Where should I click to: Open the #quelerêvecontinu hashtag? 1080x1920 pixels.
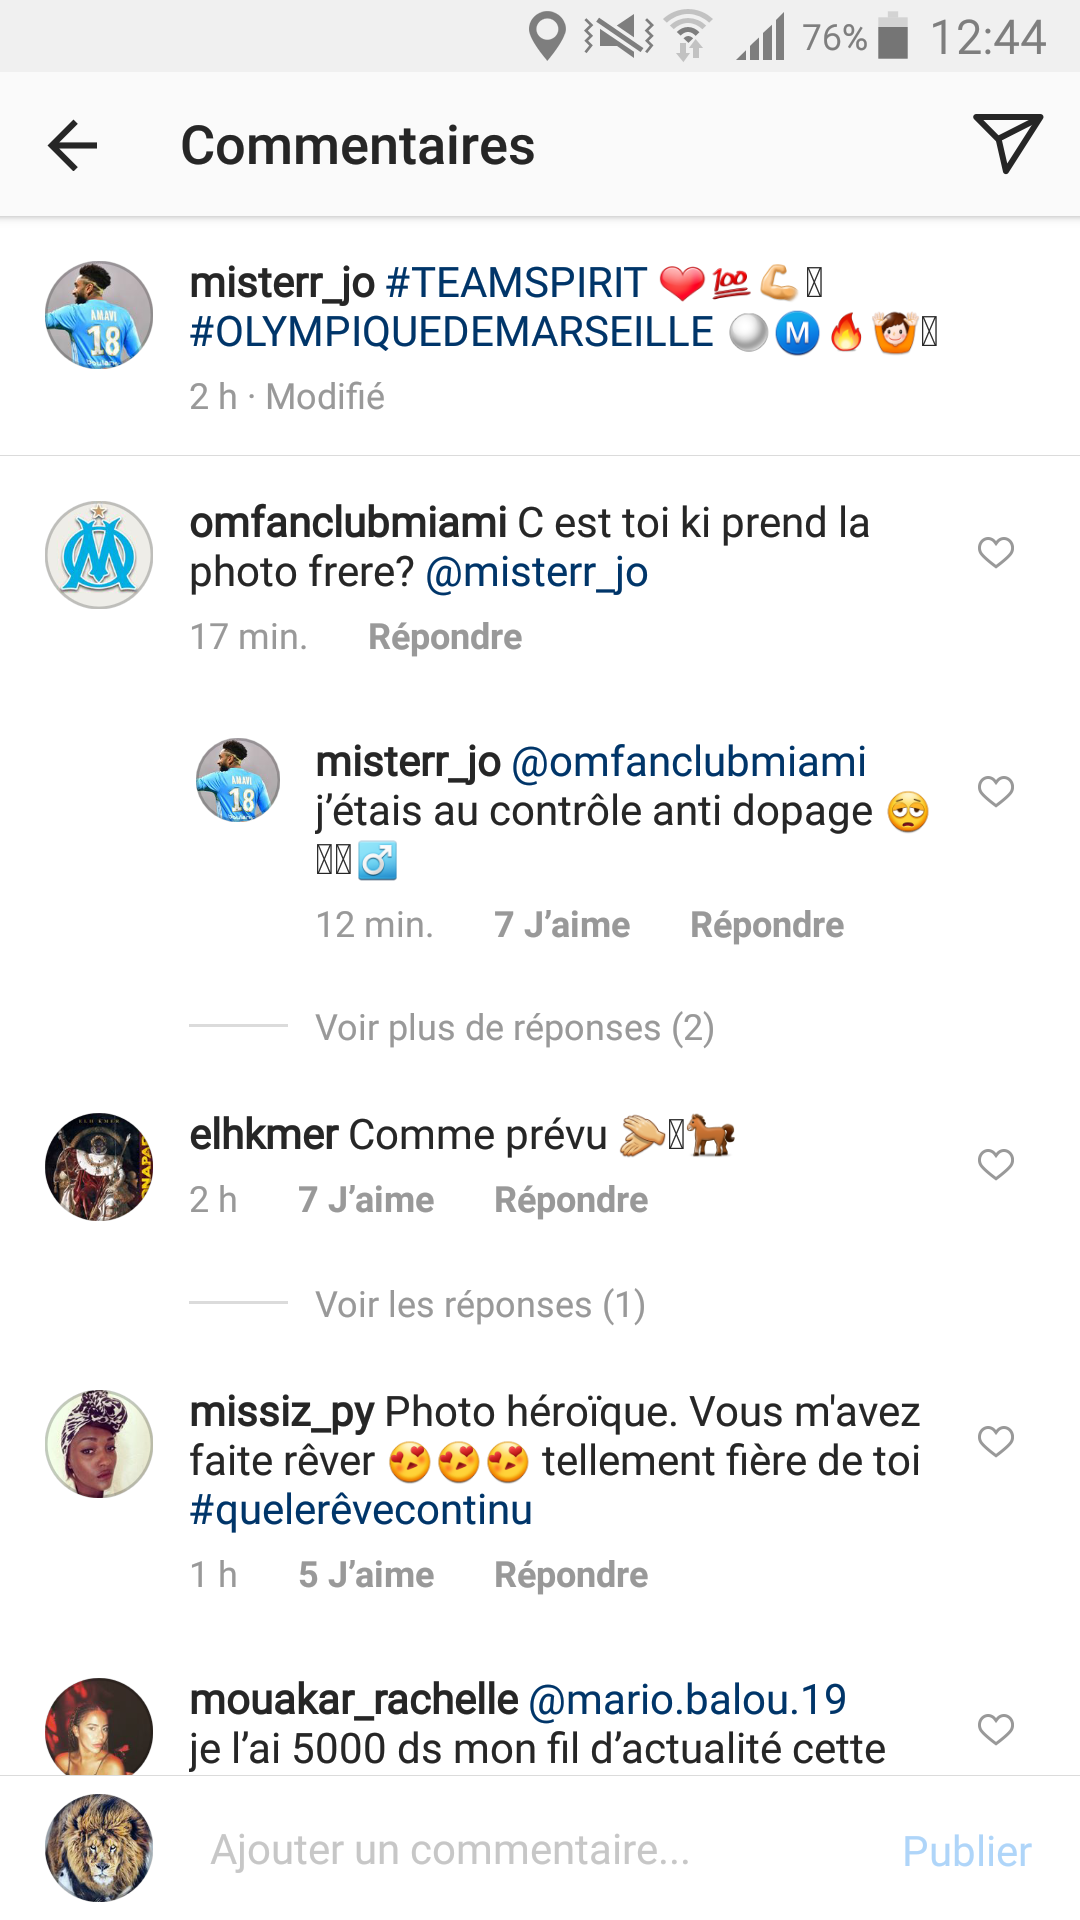pyautogui.click(x=361, y=1510)
